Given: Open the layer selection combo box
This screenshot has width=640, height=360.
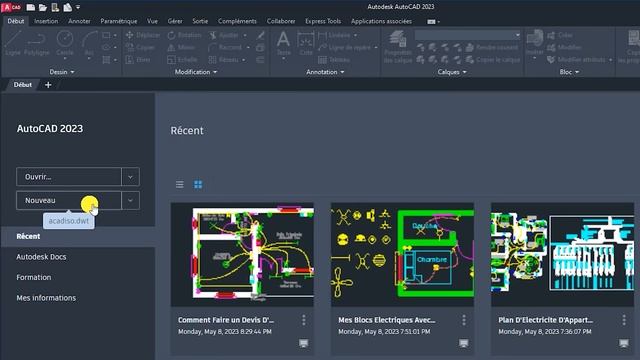Looking at the screenshot, I should pos(468,36).
